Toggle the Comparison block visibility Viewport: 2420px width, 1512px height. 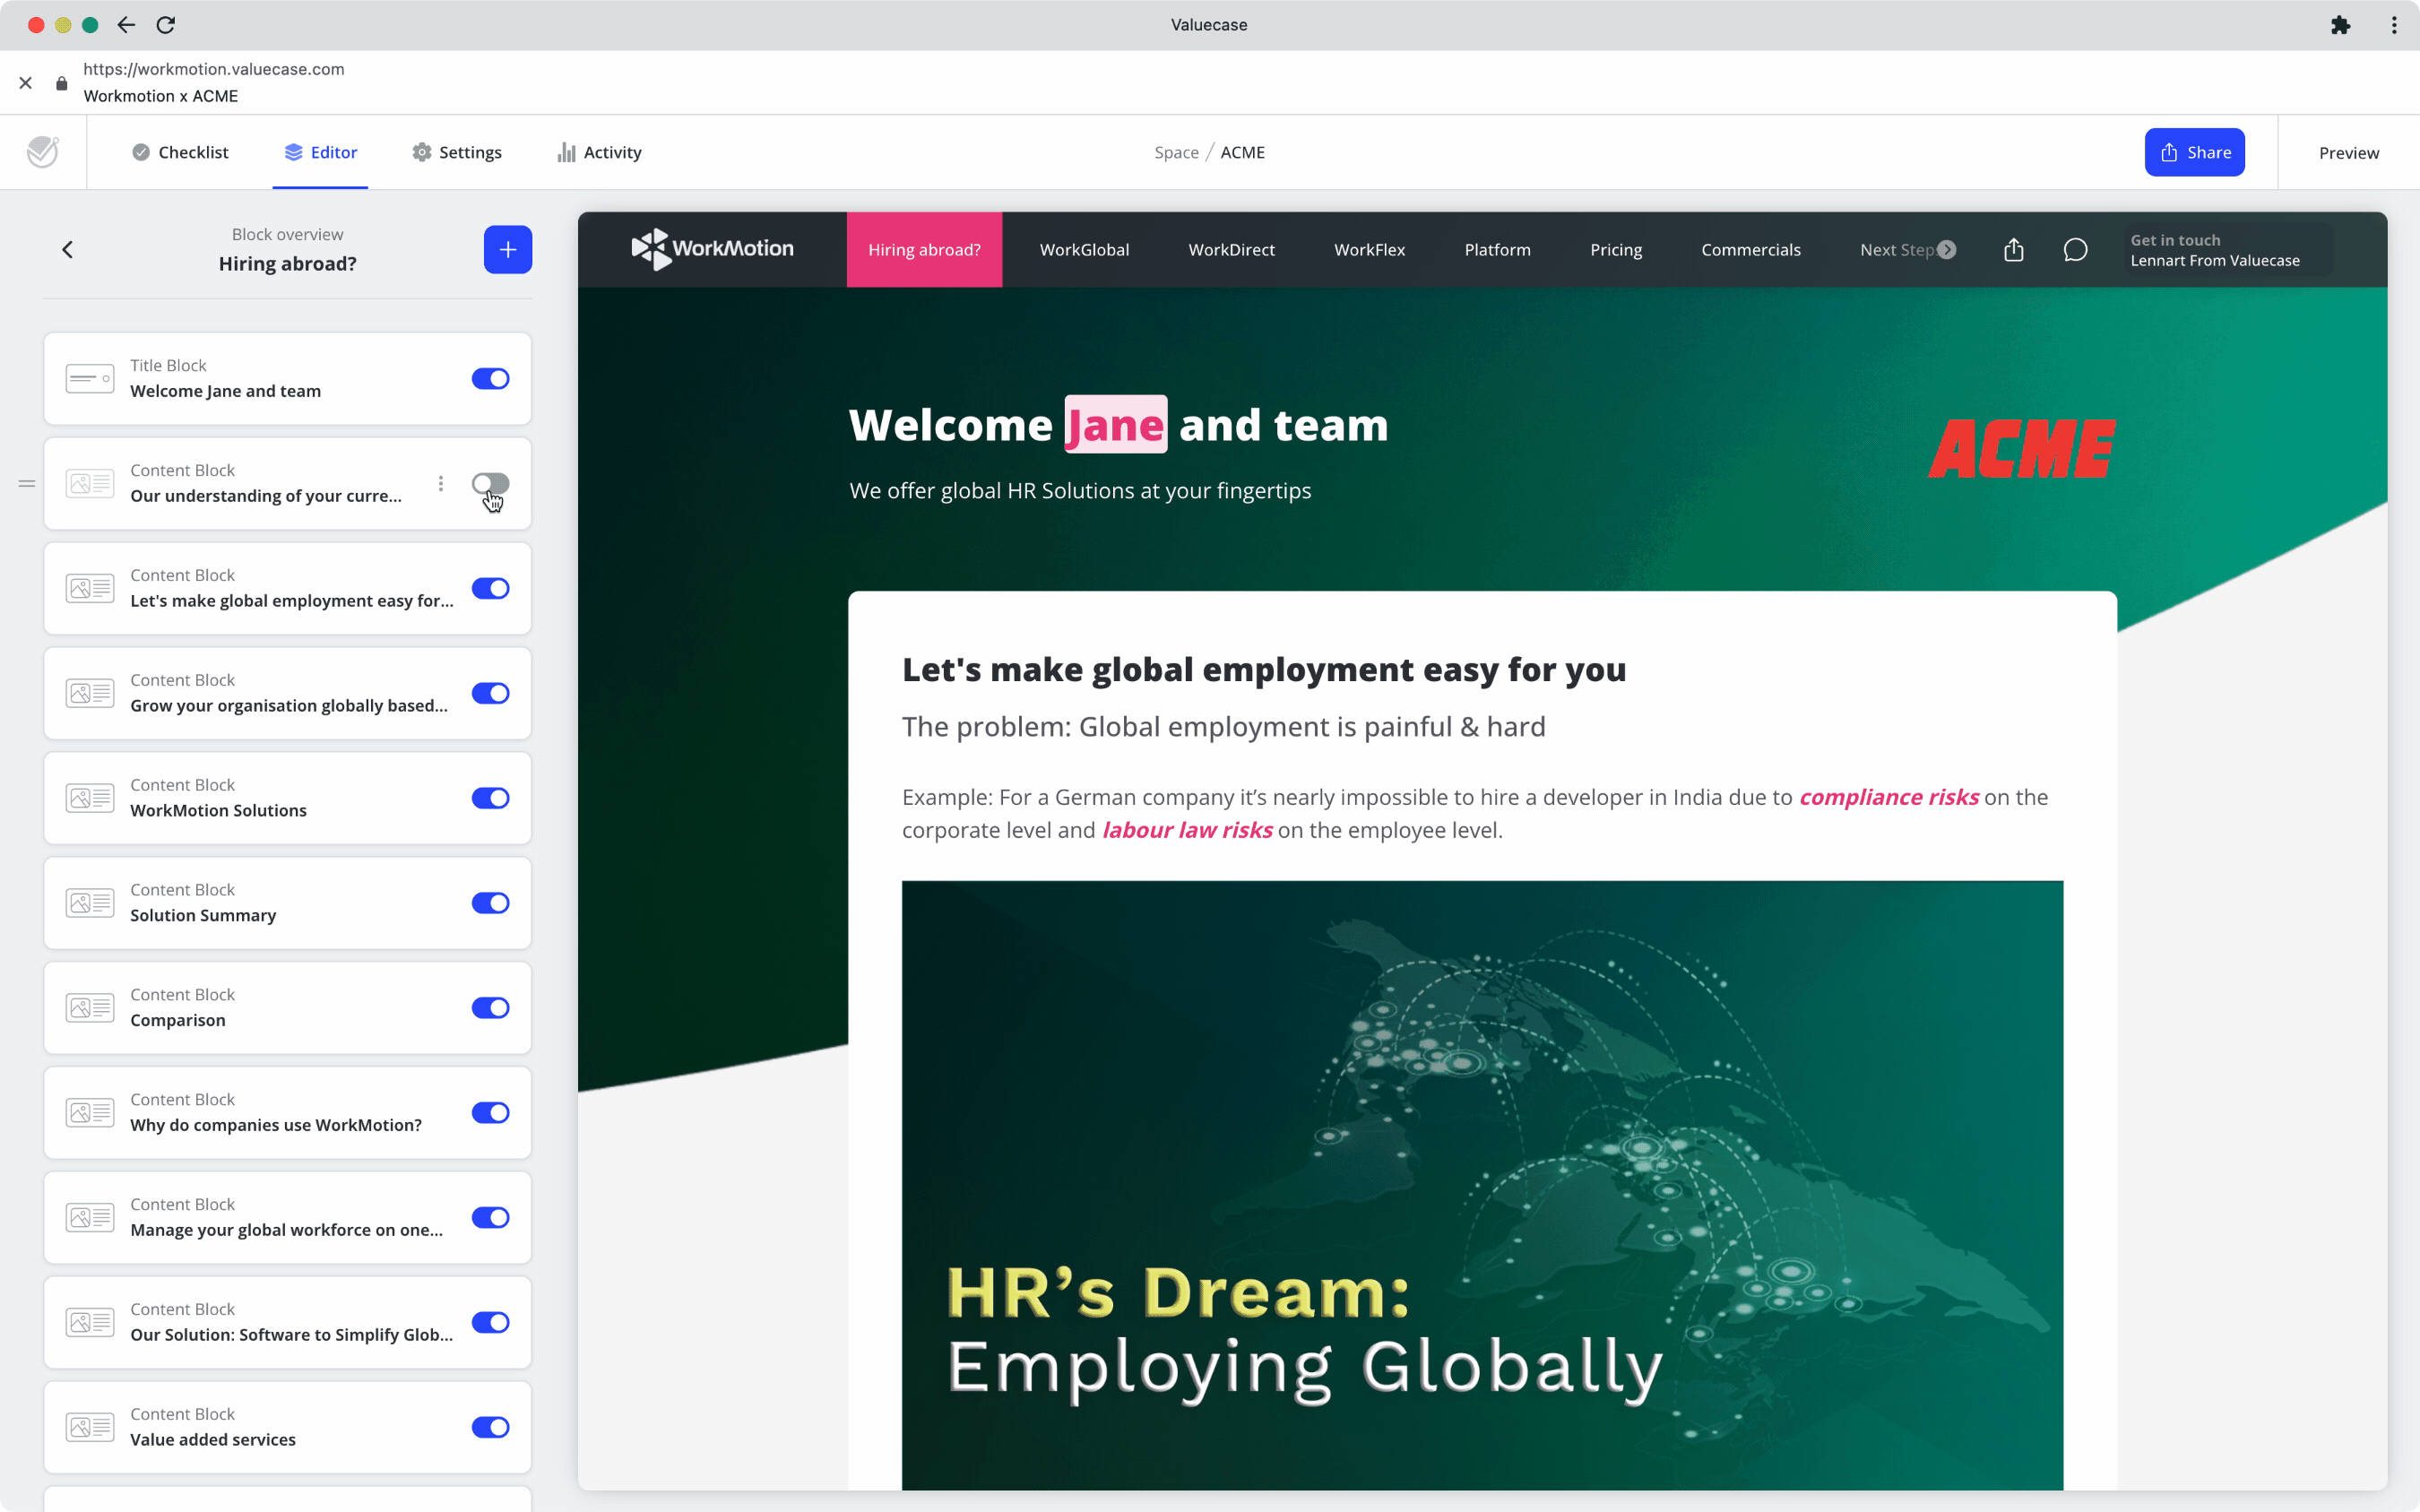click(x=491, y=1008)
